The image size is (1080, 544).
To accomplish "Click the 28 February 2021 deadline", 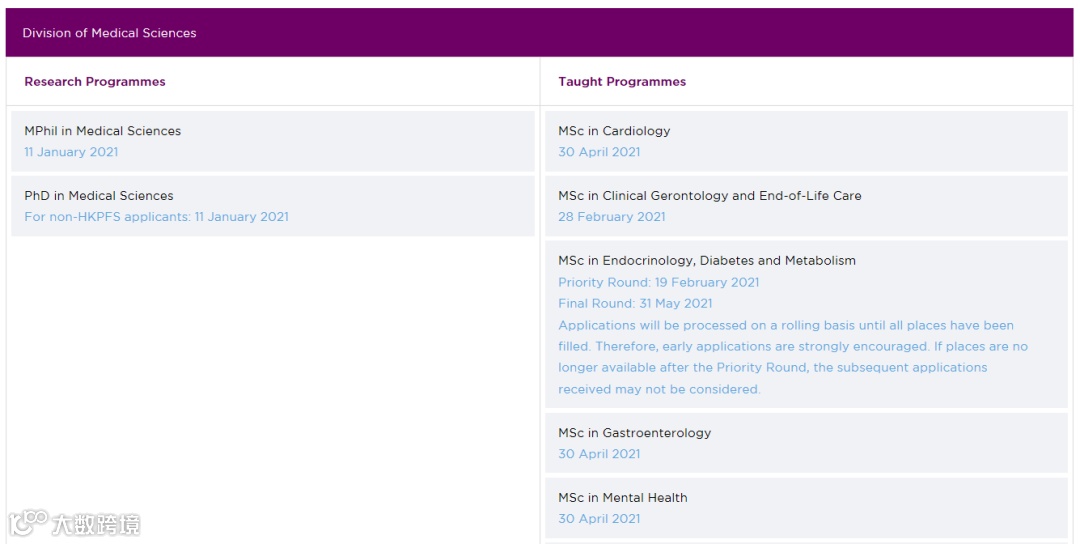I will coord(611,217).
